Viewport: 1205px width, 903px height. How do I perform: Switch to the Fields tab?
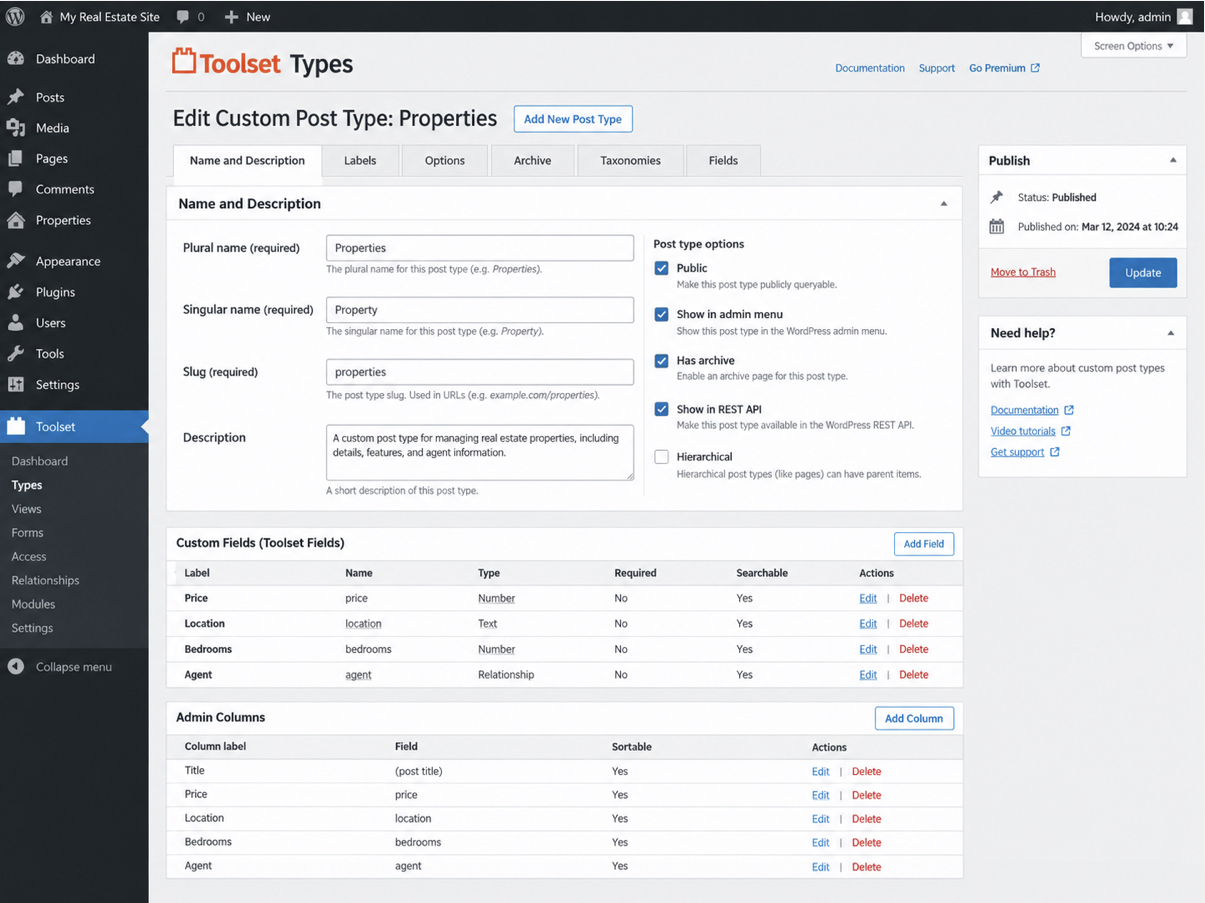[723, 160]
